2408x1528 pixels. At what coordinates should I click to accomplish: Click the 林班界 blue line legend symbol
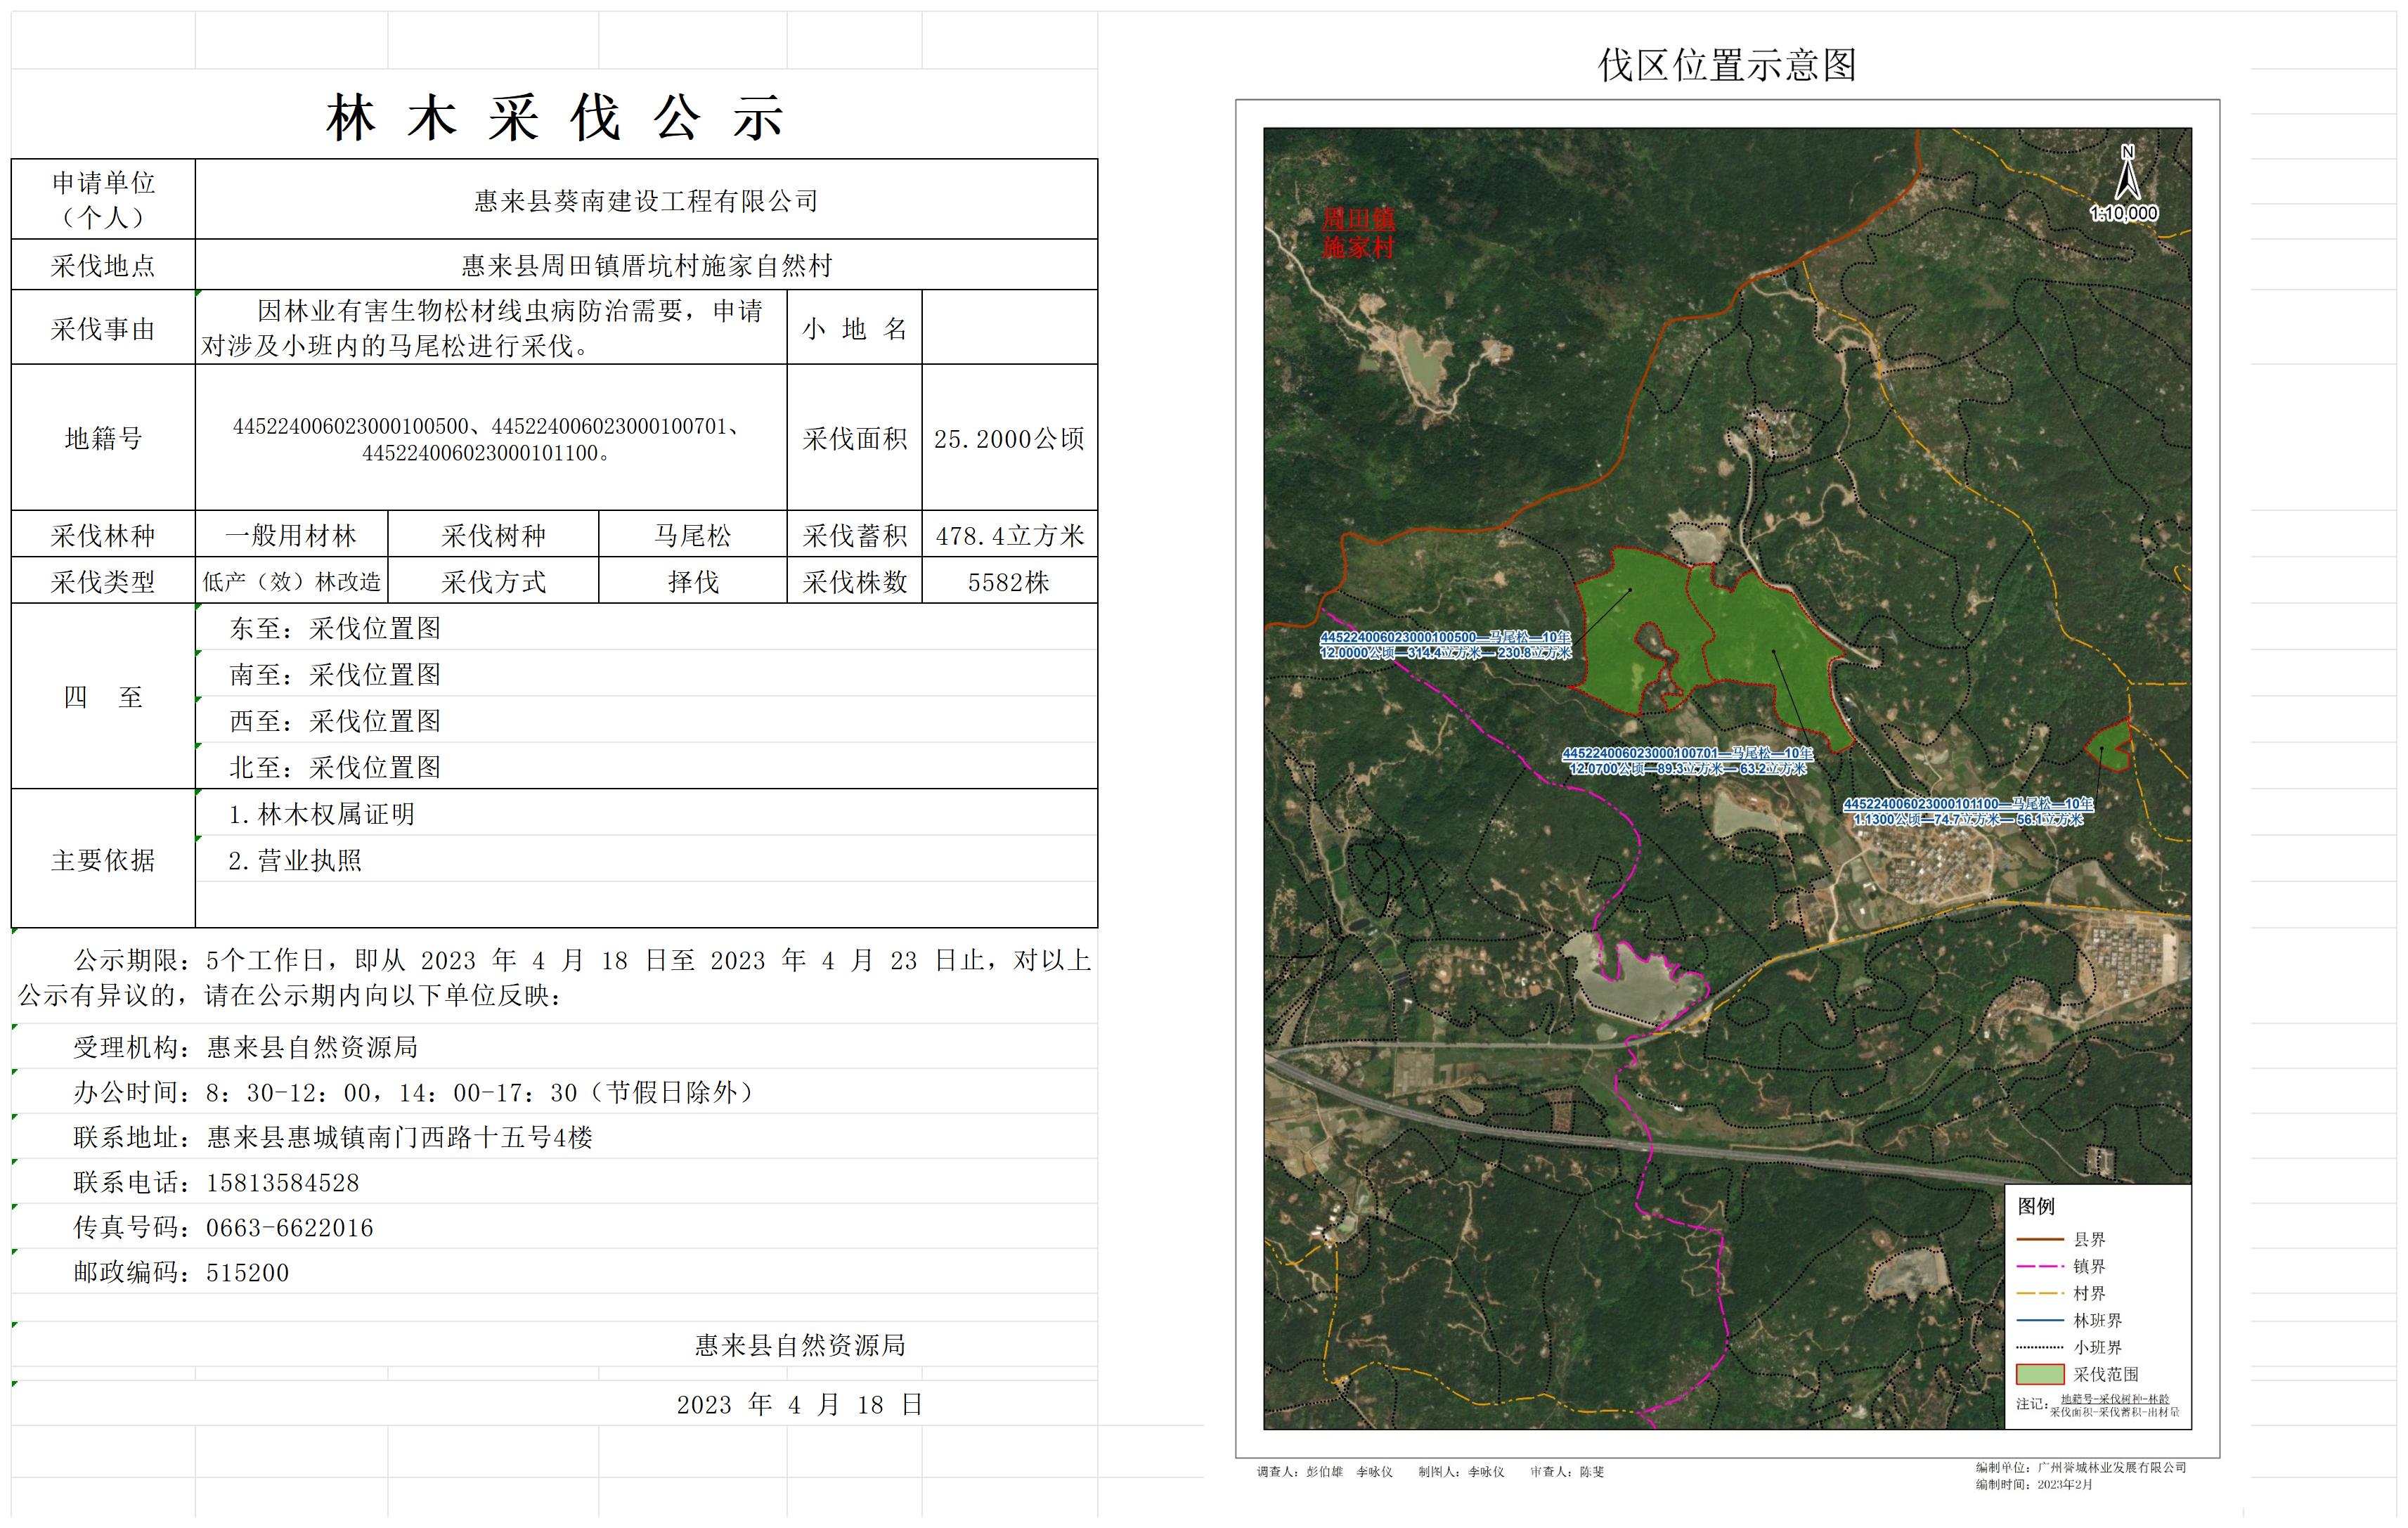[x=2040, y=1320]
